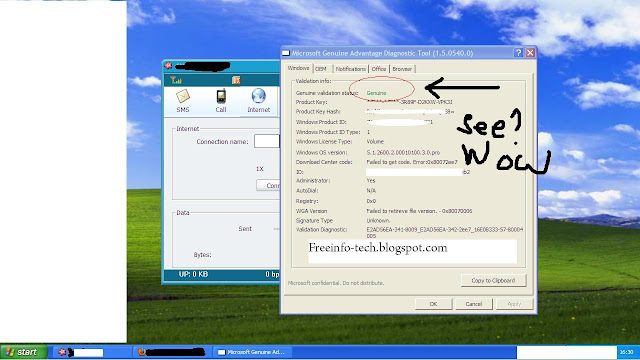
Task: Switch to the Firefox taskbar item
Action: click(x=171, y=352)
